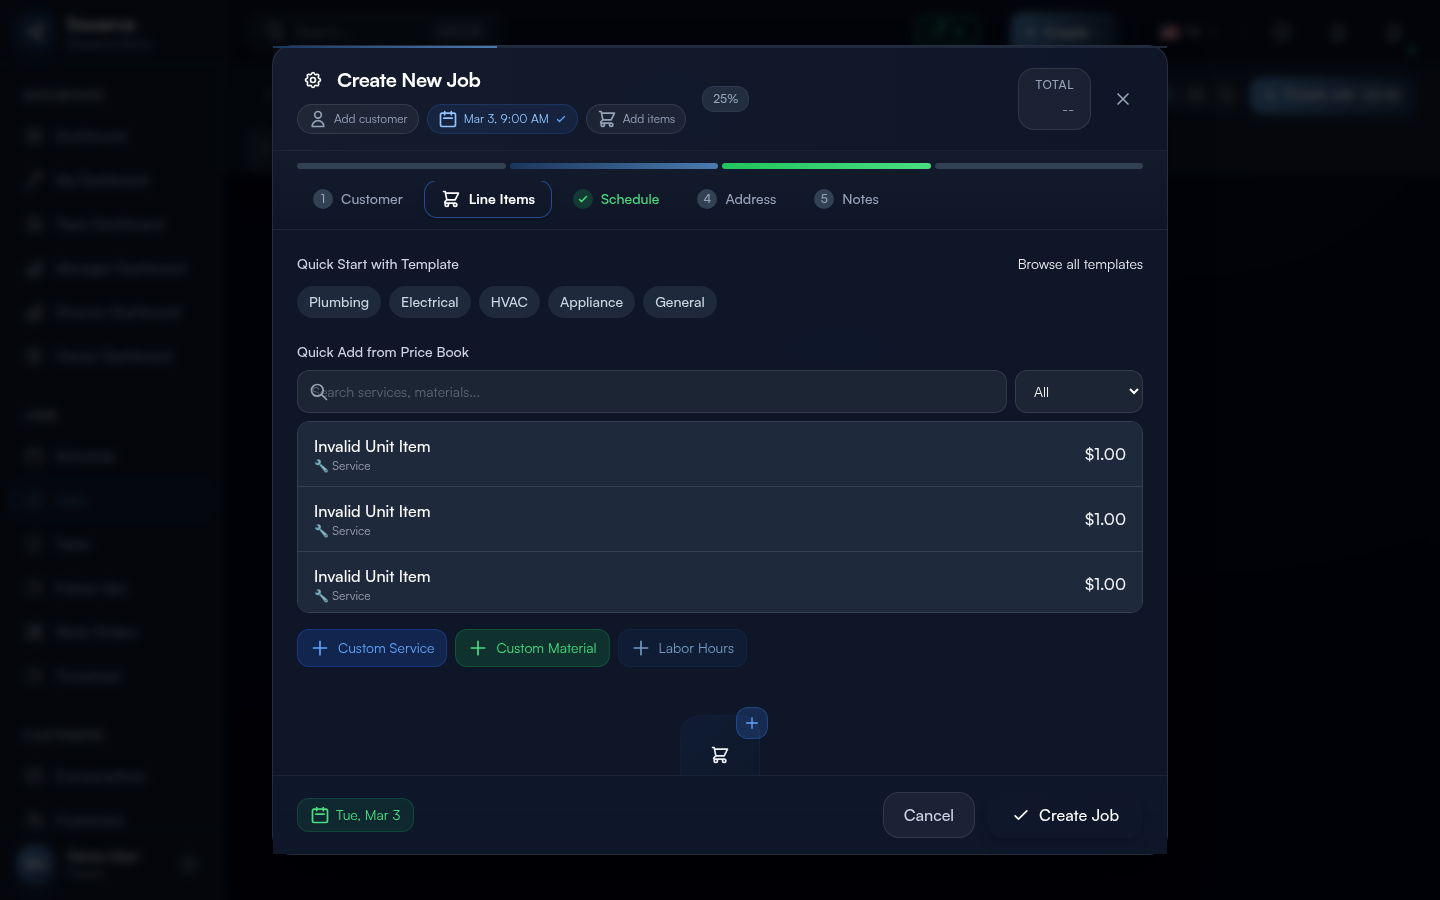Click the blue plus icon above cart
Viewport: 1440px width, 900px height.
(x=752, y=723)
